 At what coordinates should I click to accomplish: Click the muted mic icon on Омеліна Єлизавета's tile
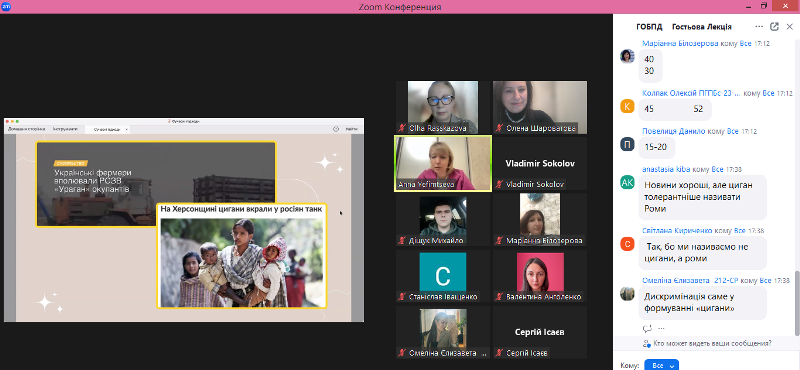[403, 353]
